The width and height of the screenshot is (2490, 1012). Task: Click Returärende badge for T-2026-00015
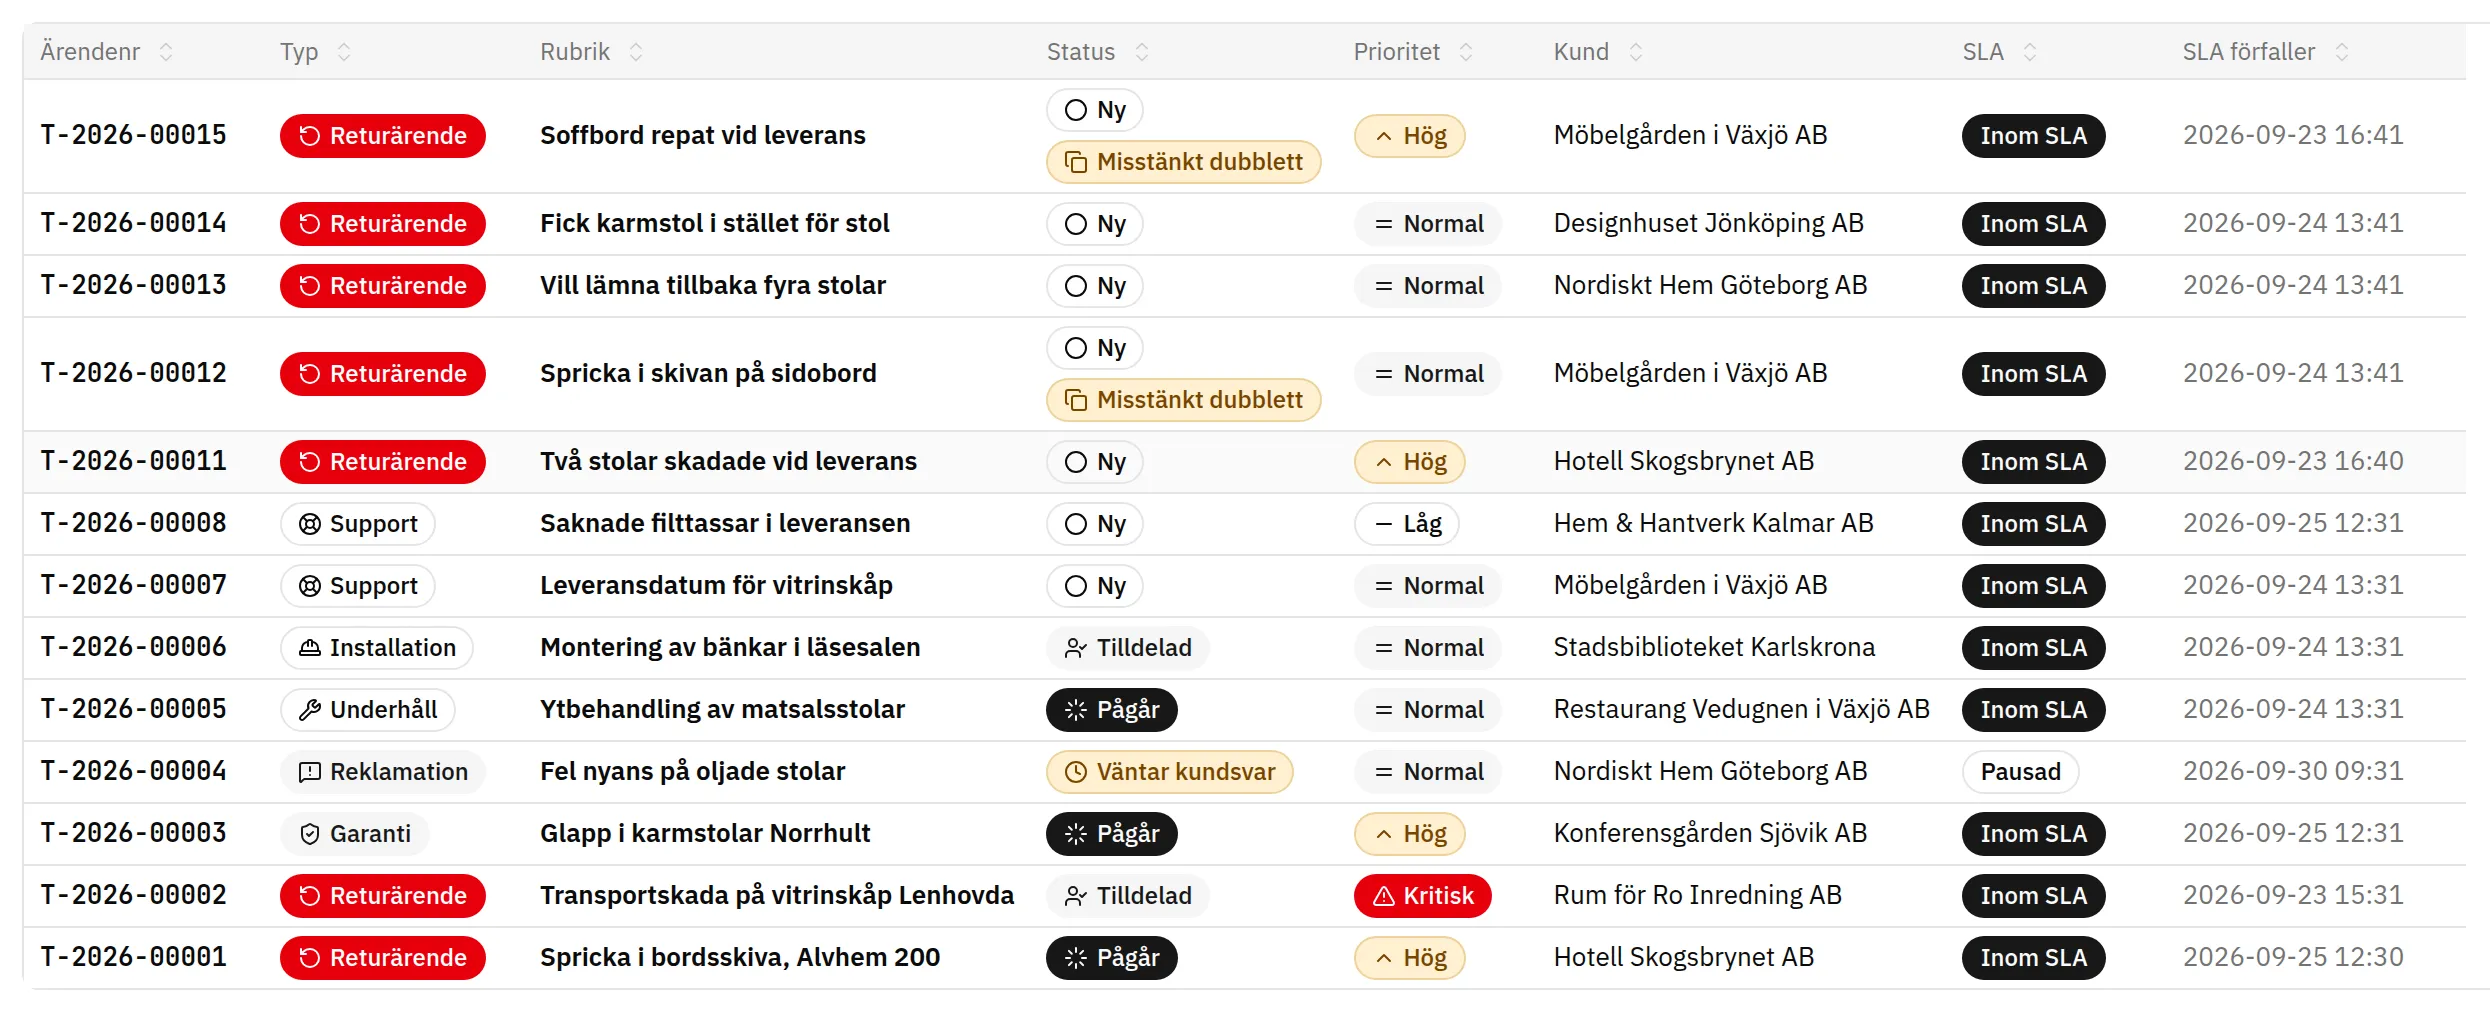[383, 136]
